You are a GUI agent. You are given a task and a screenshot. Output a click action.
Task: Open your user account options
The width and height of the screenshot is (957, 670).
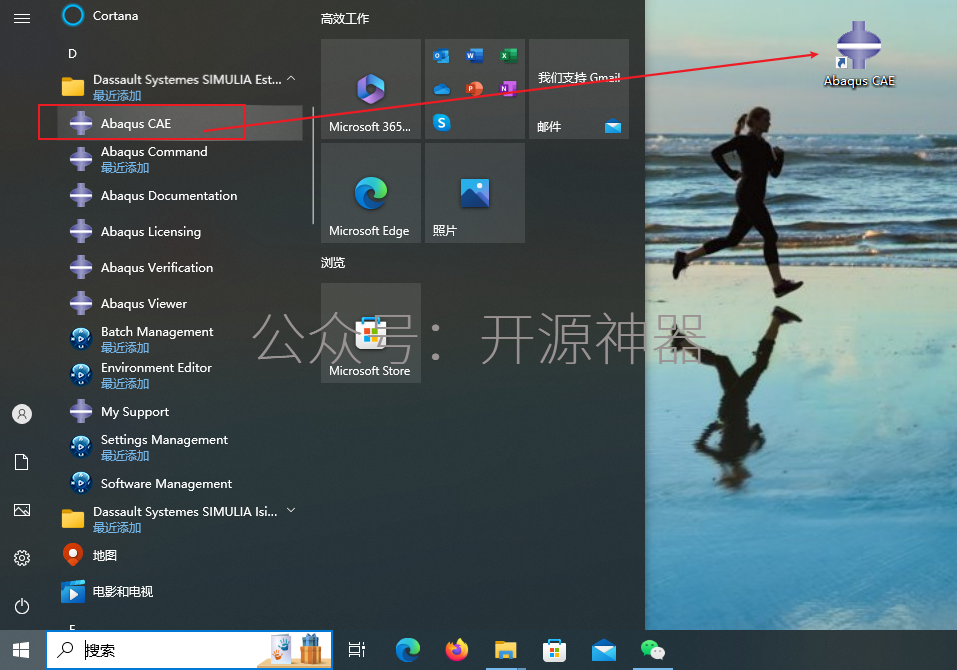click(x=21, y=413)
